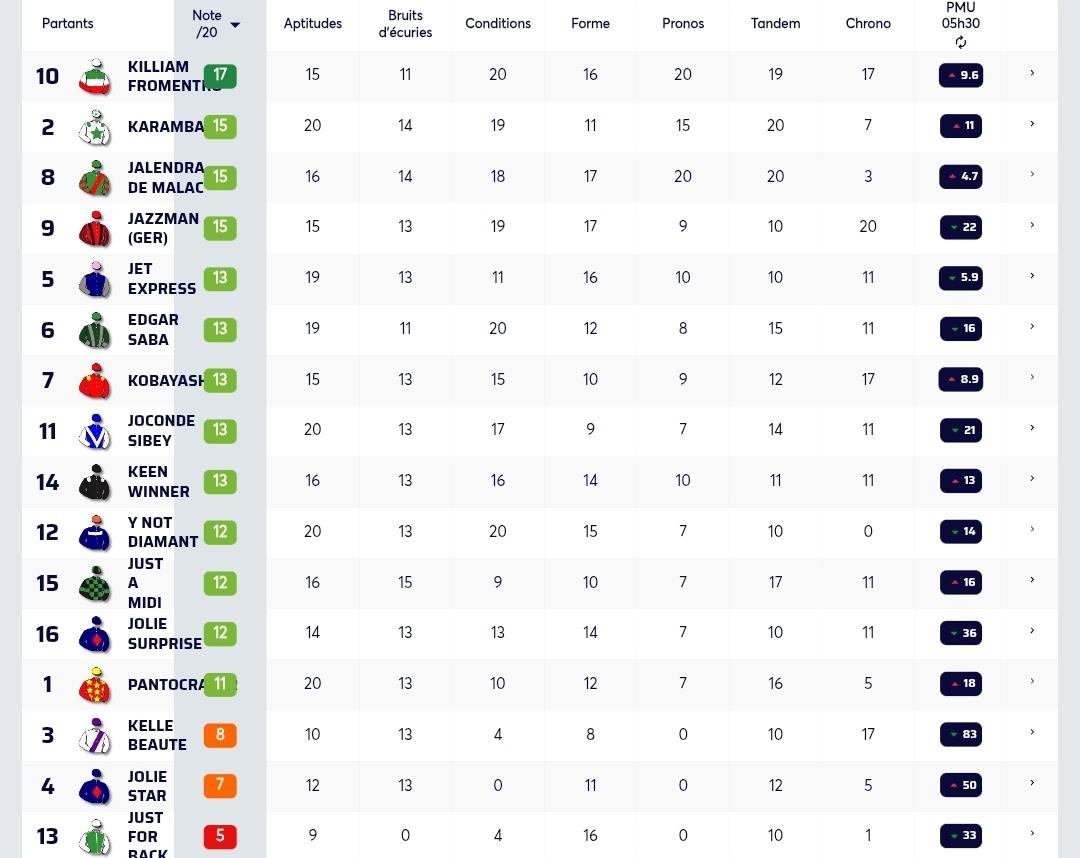Expand row arrow for Killiam Fromentro
Image resolution: width=1080 pixels, height=858 pixels.
pos(1032,73)
